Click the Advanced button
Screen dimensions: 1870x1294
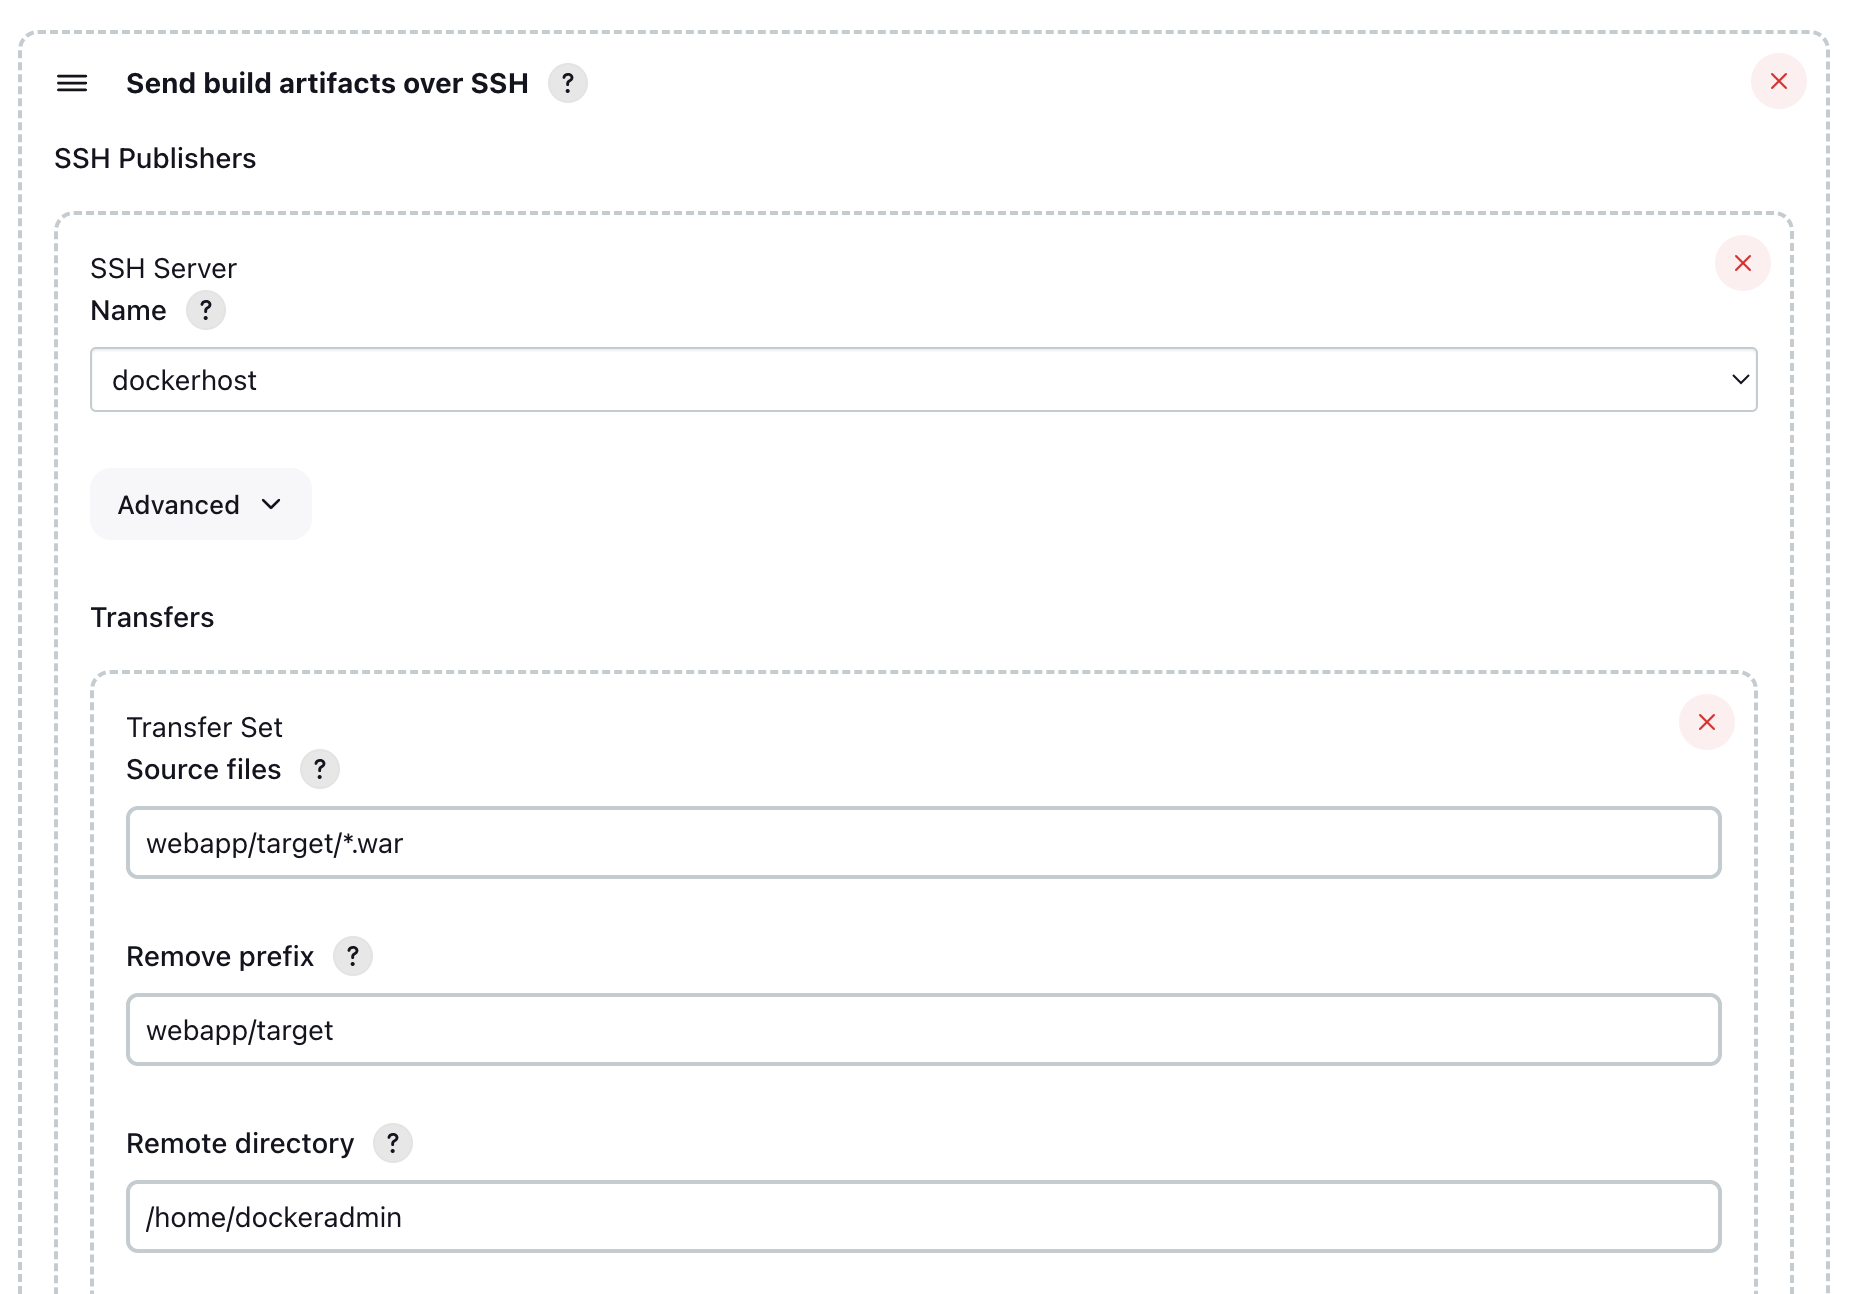[200, 504]
